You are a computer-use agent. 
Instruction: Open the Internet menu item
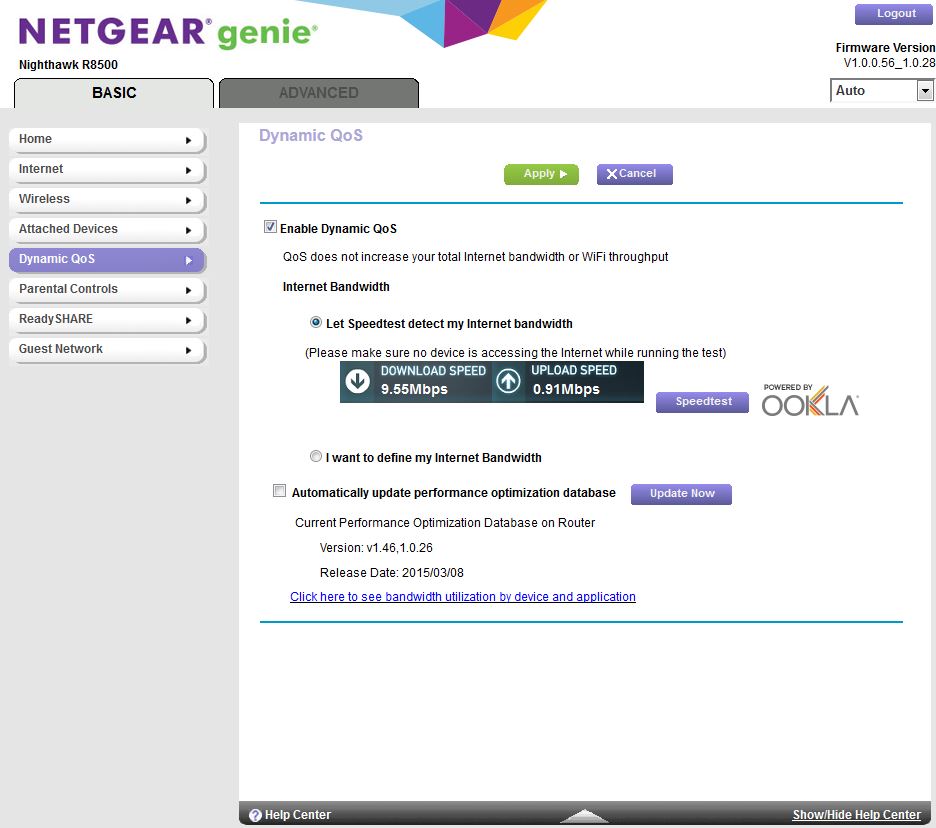pos(107,170)
